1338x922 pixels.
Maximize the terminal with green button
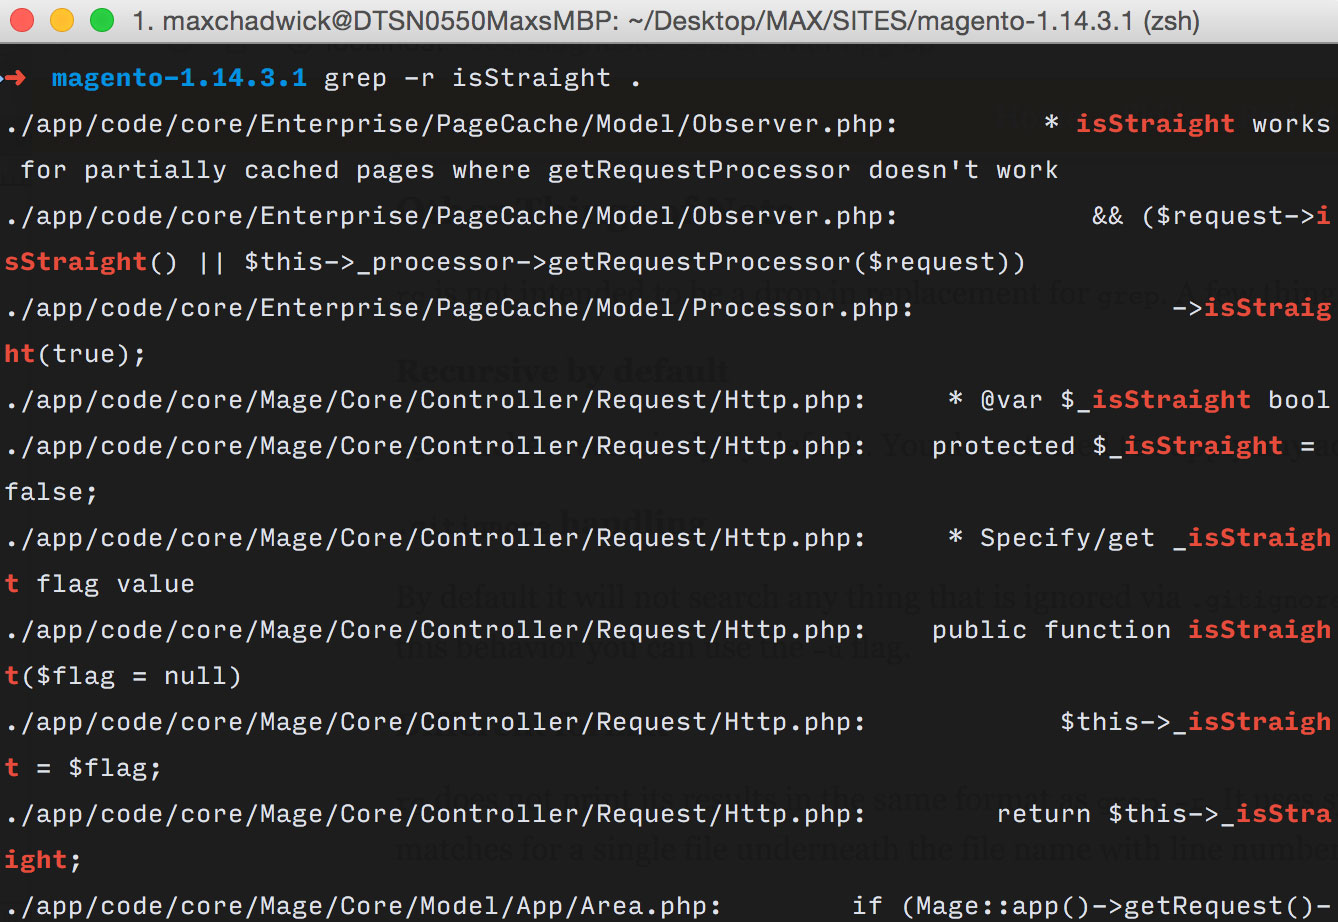102,20
